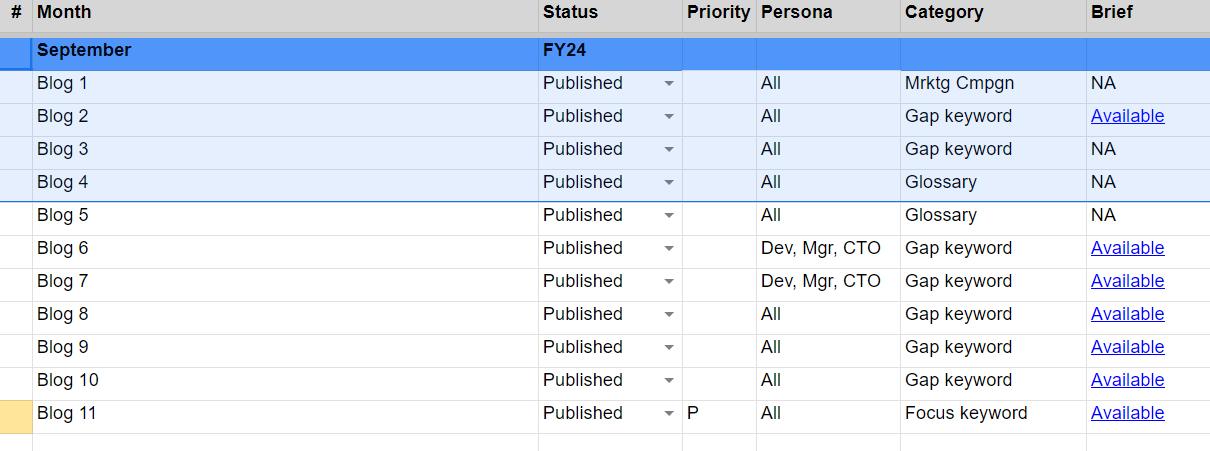Select the Gap keyword cell for Blog 2
1210x451 pixels.
[x=993, y=120]
